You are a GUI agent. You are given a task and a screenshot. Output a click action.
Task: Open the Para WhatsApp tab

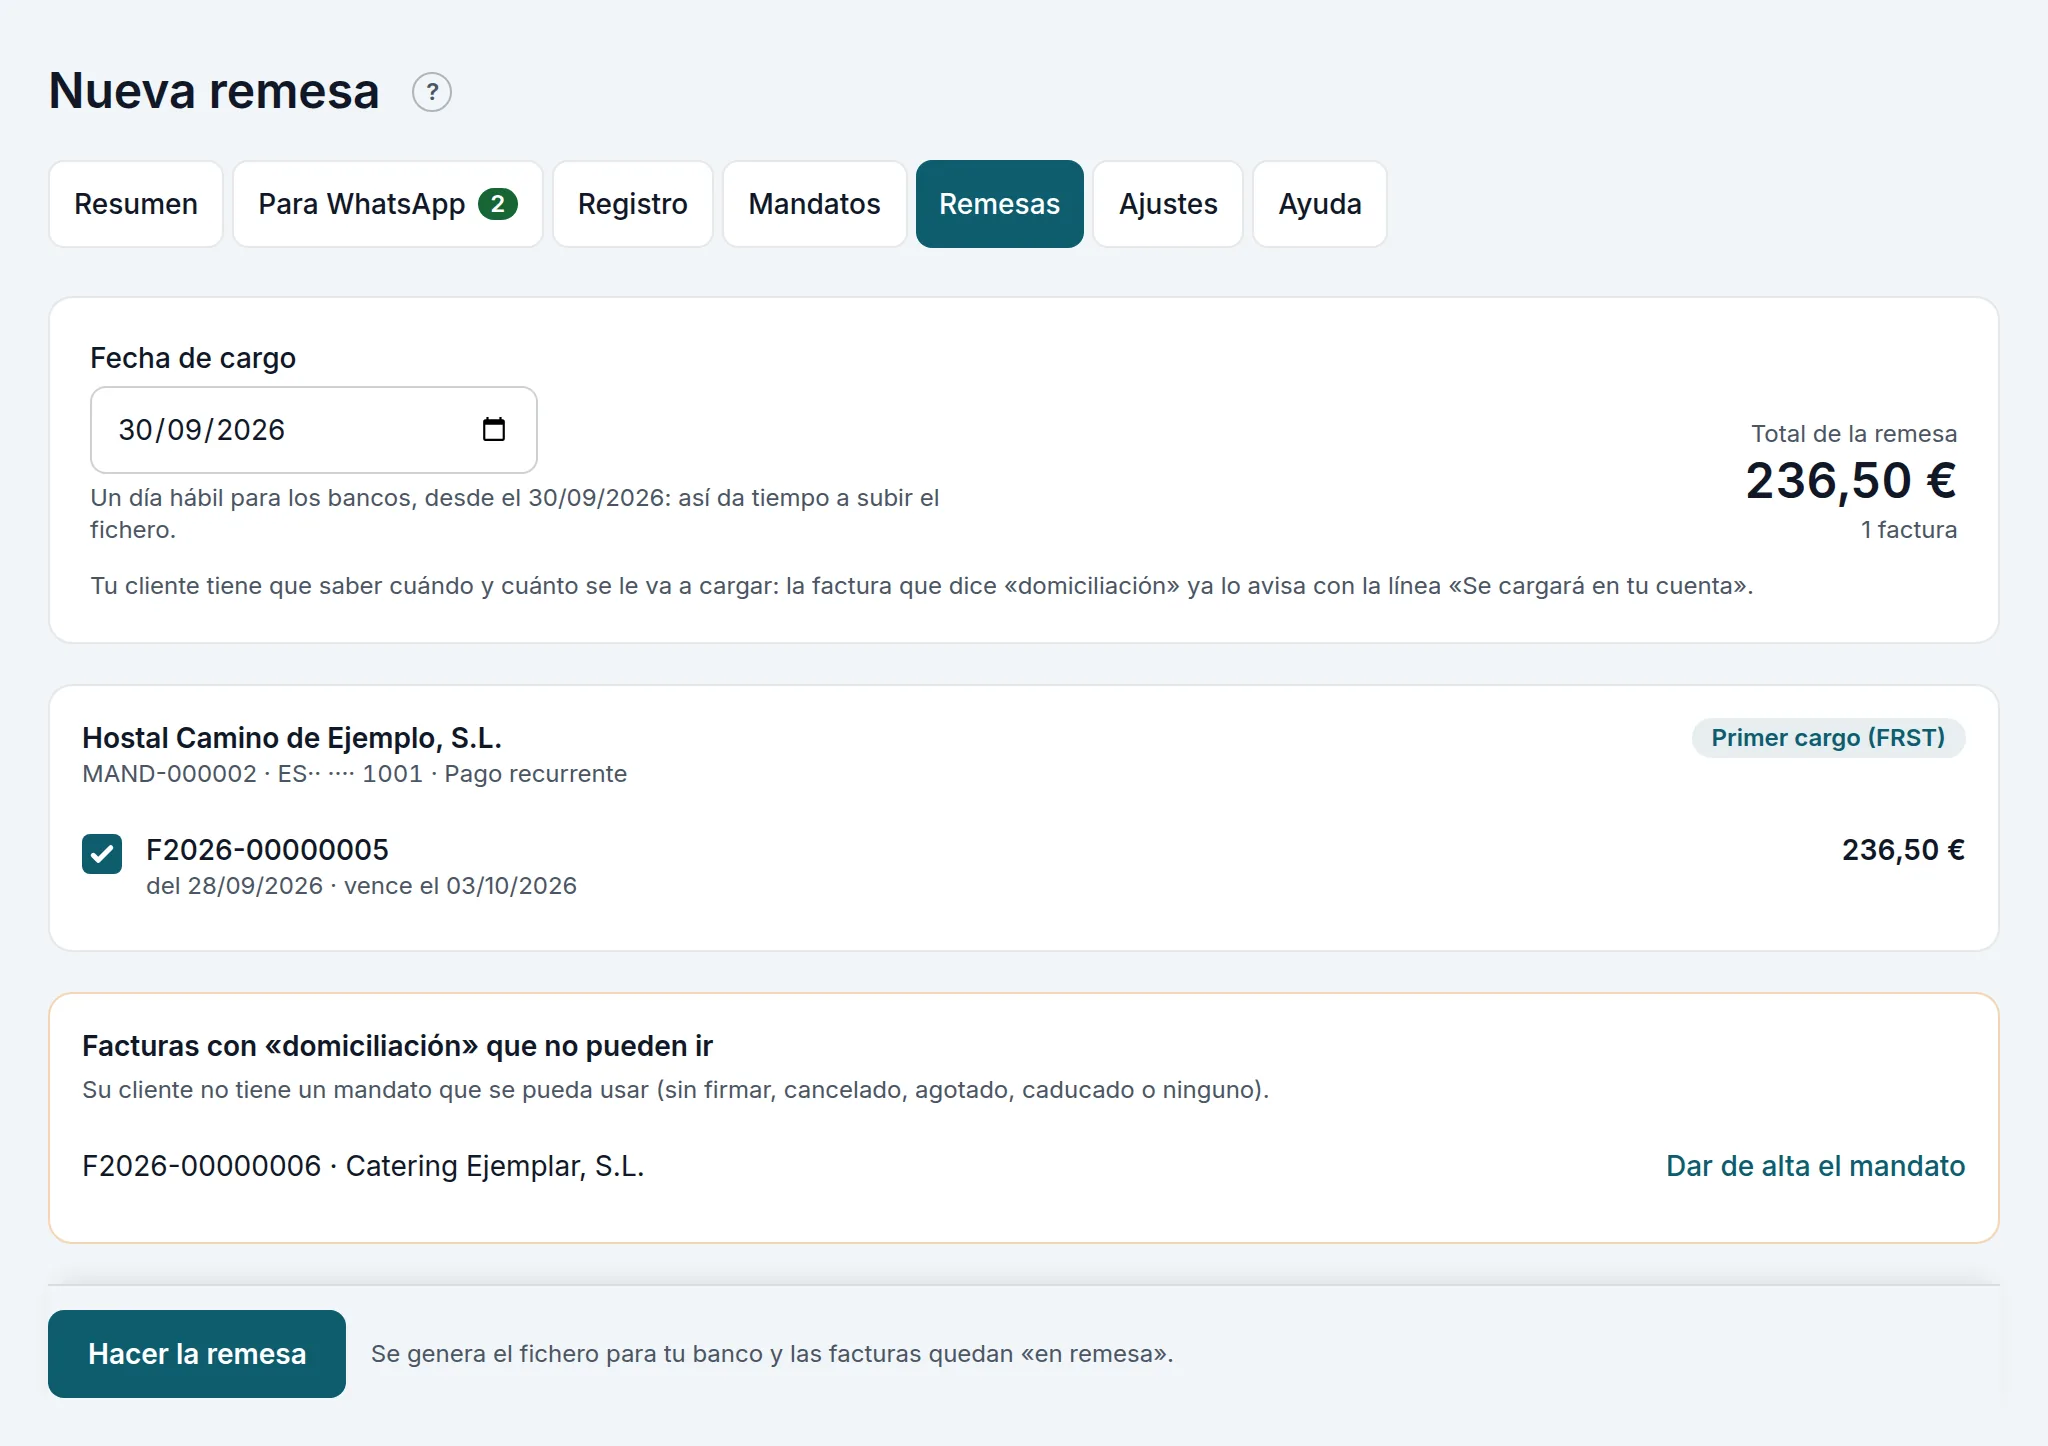point(388,204)
